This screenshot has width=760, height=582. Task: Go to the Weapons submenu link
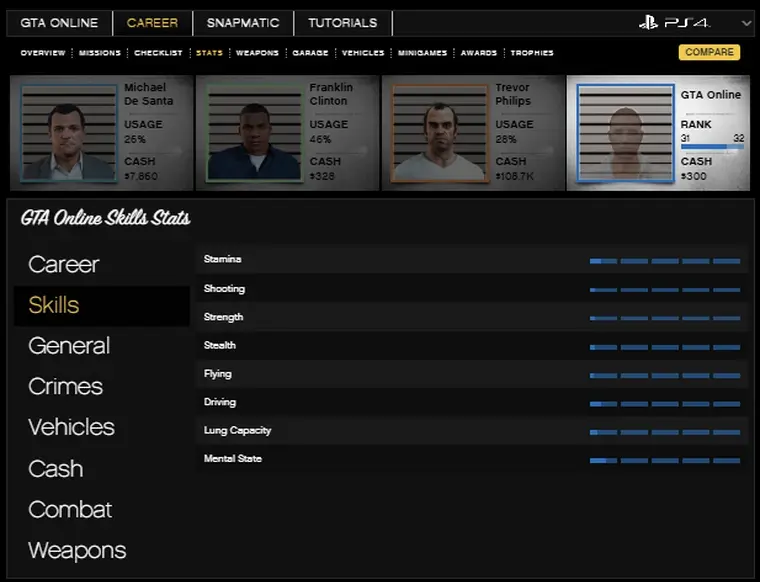[x=257, y=53]
